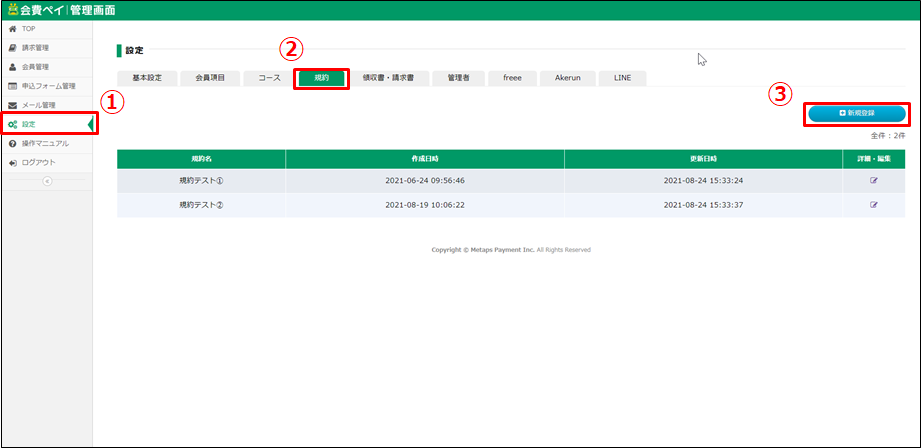921x448 pixels.
Task: Open the LINE tab
Action: tap(622, 79)
